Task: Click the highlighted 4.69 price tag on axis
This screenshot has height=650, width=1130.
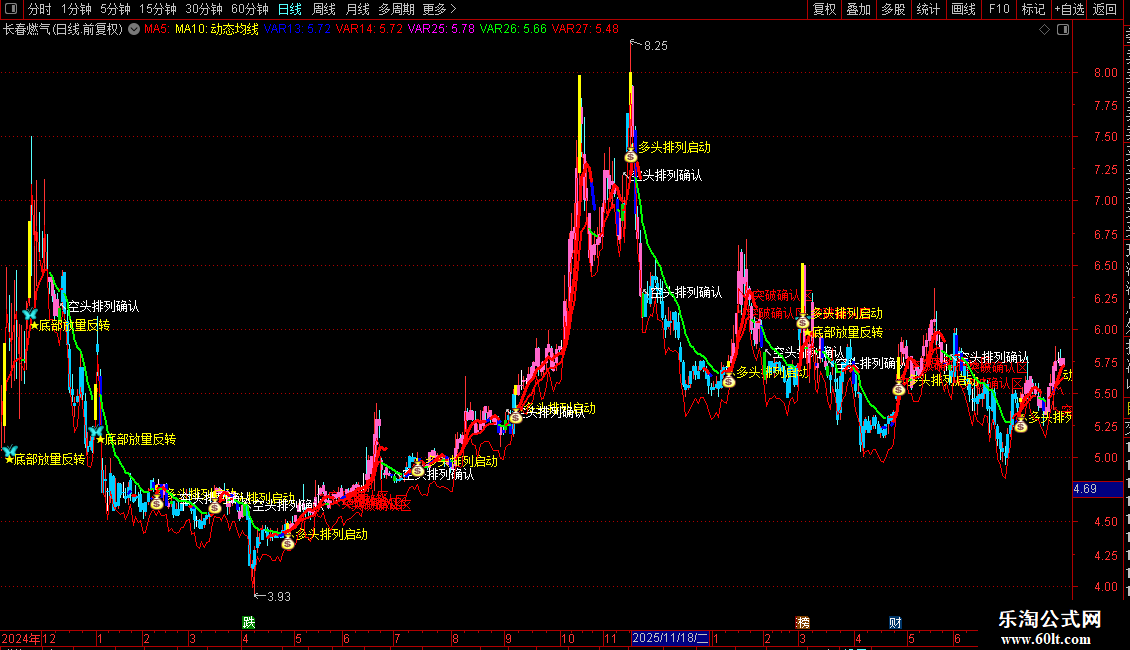Action: pos(1098,489)
